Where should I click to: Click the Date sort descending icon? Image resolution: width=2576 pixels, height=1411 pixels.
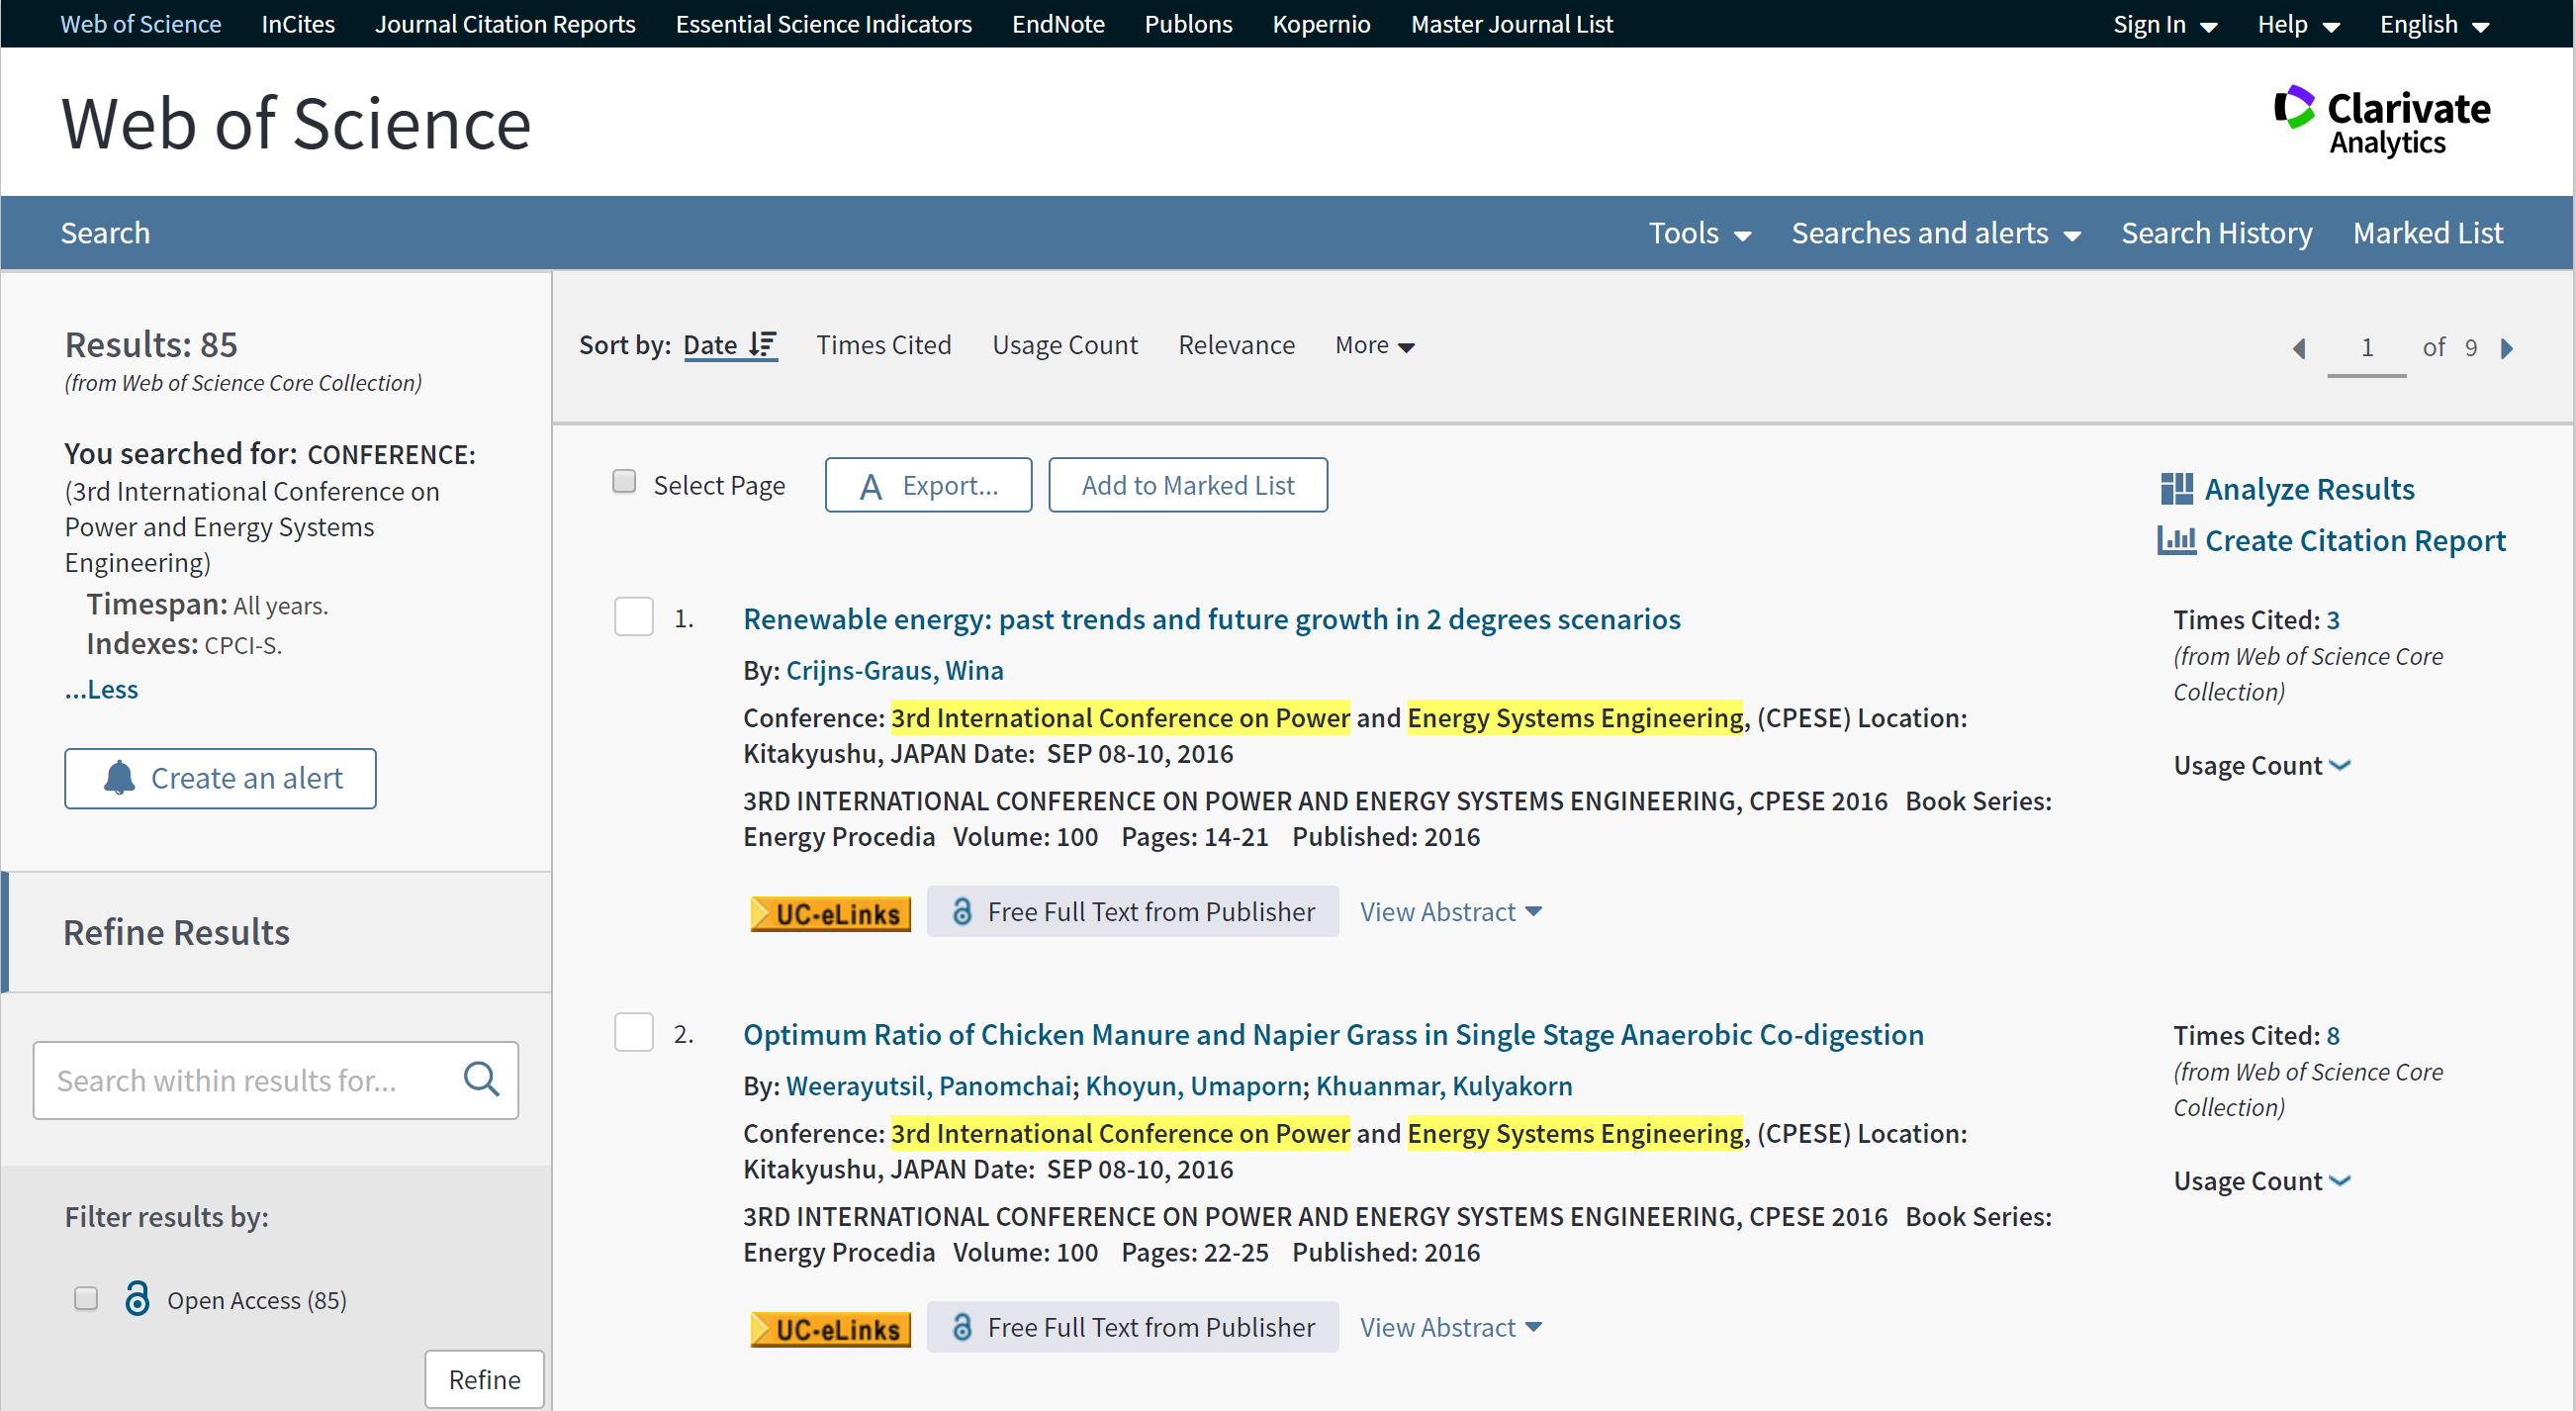coord(762,345)
